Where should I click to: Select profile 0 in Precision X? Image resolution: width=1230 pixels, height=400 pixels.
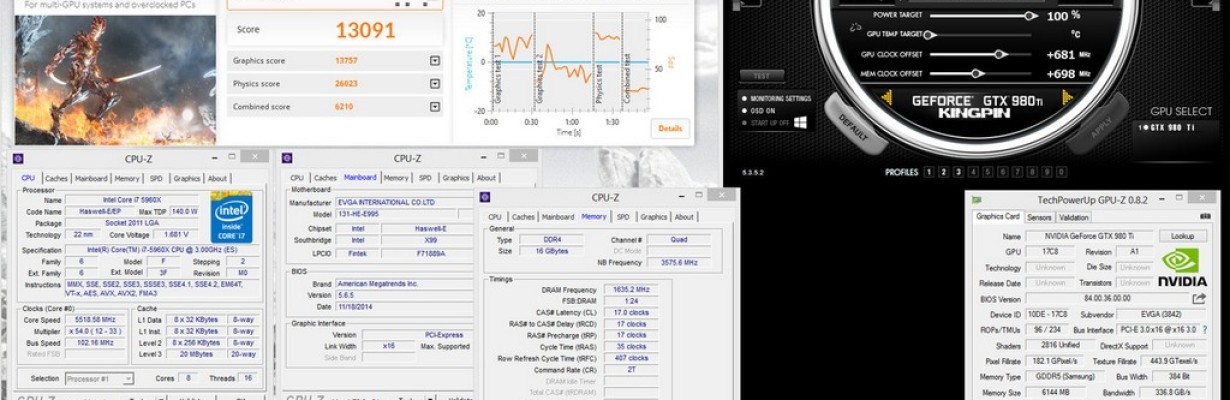click(x=1062, y=172)
